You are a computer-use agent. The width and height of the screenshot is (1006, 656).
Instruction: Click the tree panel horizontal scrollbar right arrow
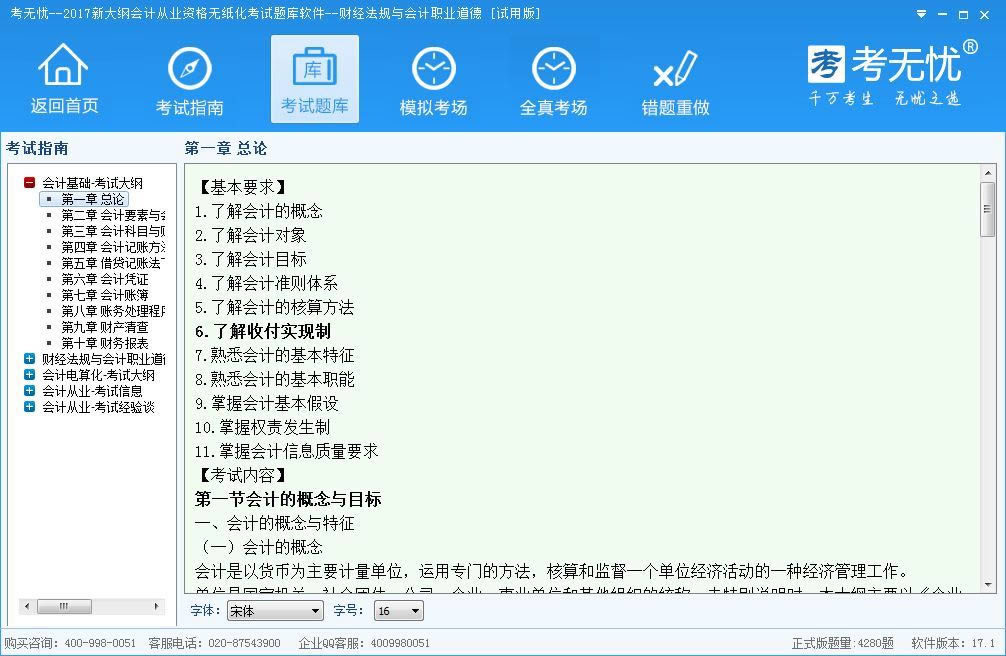pos(156,606)
